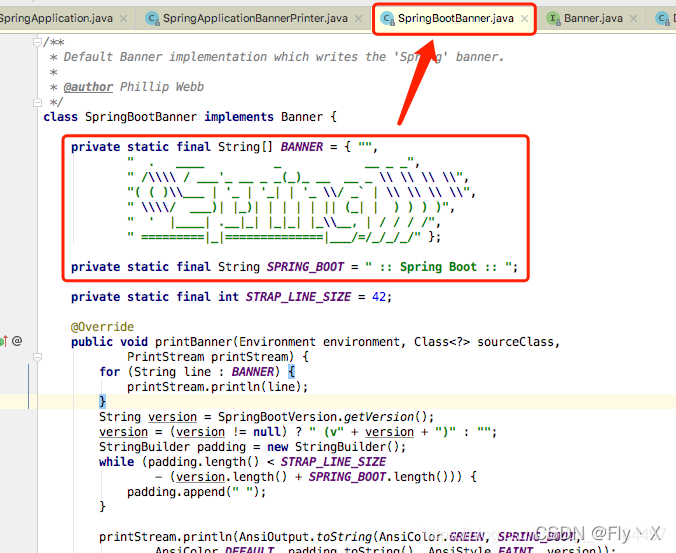Switch to SpringApplication.java tab
This screenshot has width=676, height=553.
click(56, 19)
